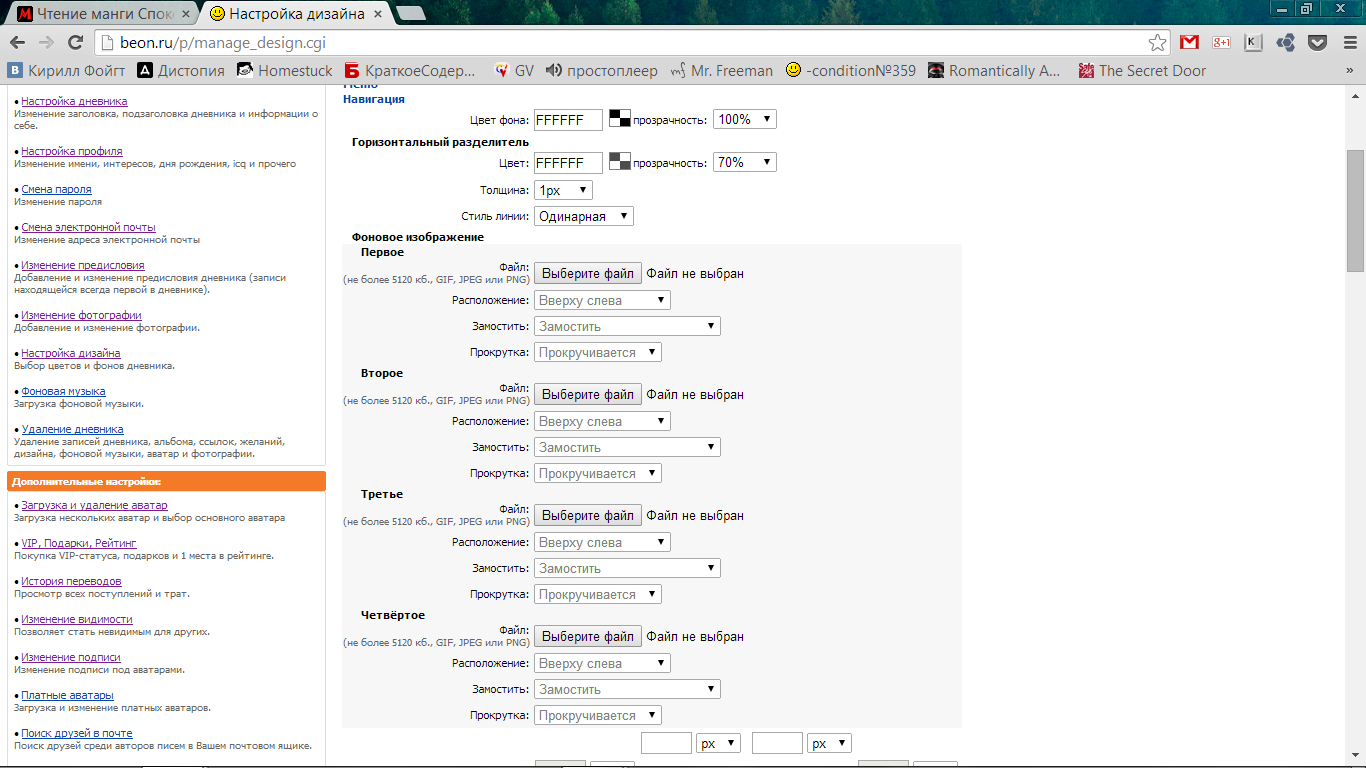Open the Кирилл Фойгт VK bookmark
The height and width of the screenshot is (768, 1366).
pos(67,71)
